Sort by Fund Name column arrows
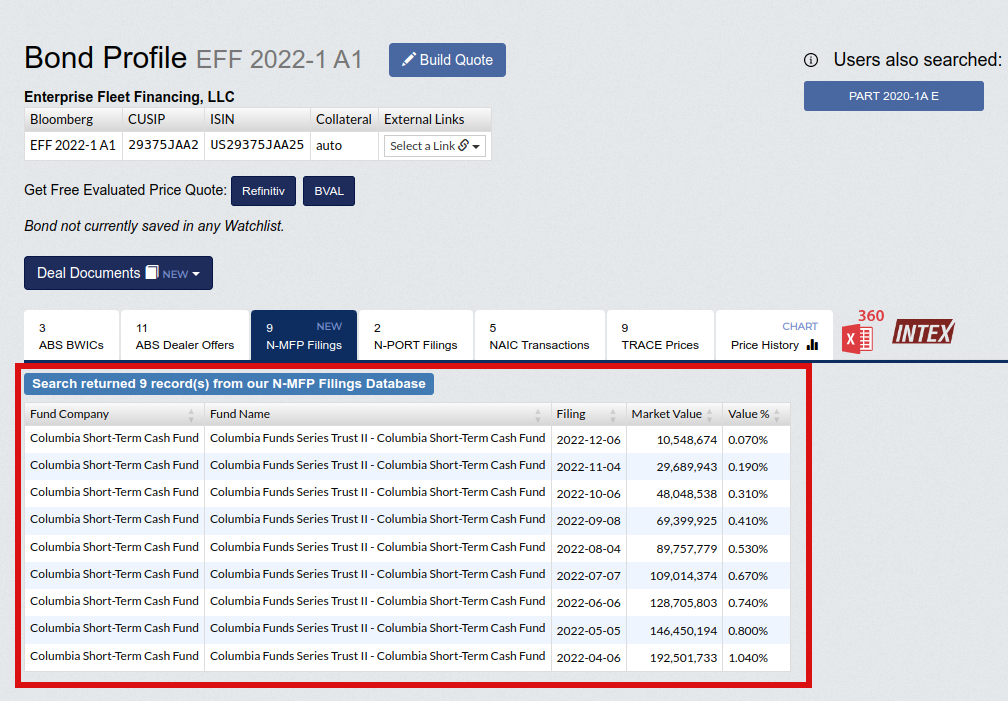The width and height of the screenshot is (1008, 701). point(541,414)
